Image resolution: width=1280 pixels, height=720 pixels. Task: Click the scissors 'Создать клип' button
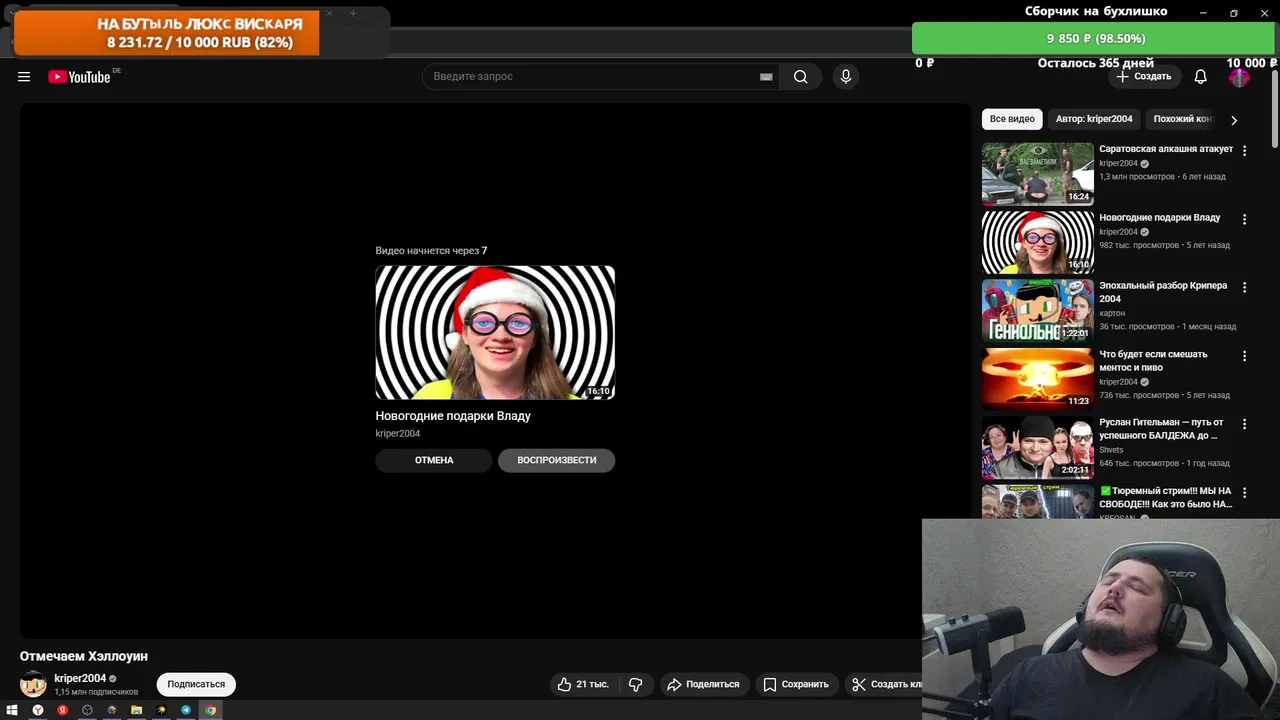click(x=885, y=684)
